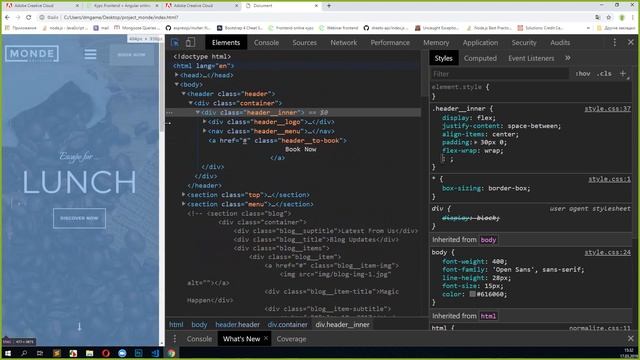640x360 pixels.
Task: Expand the div header__logo node
Action: [204, 121]
